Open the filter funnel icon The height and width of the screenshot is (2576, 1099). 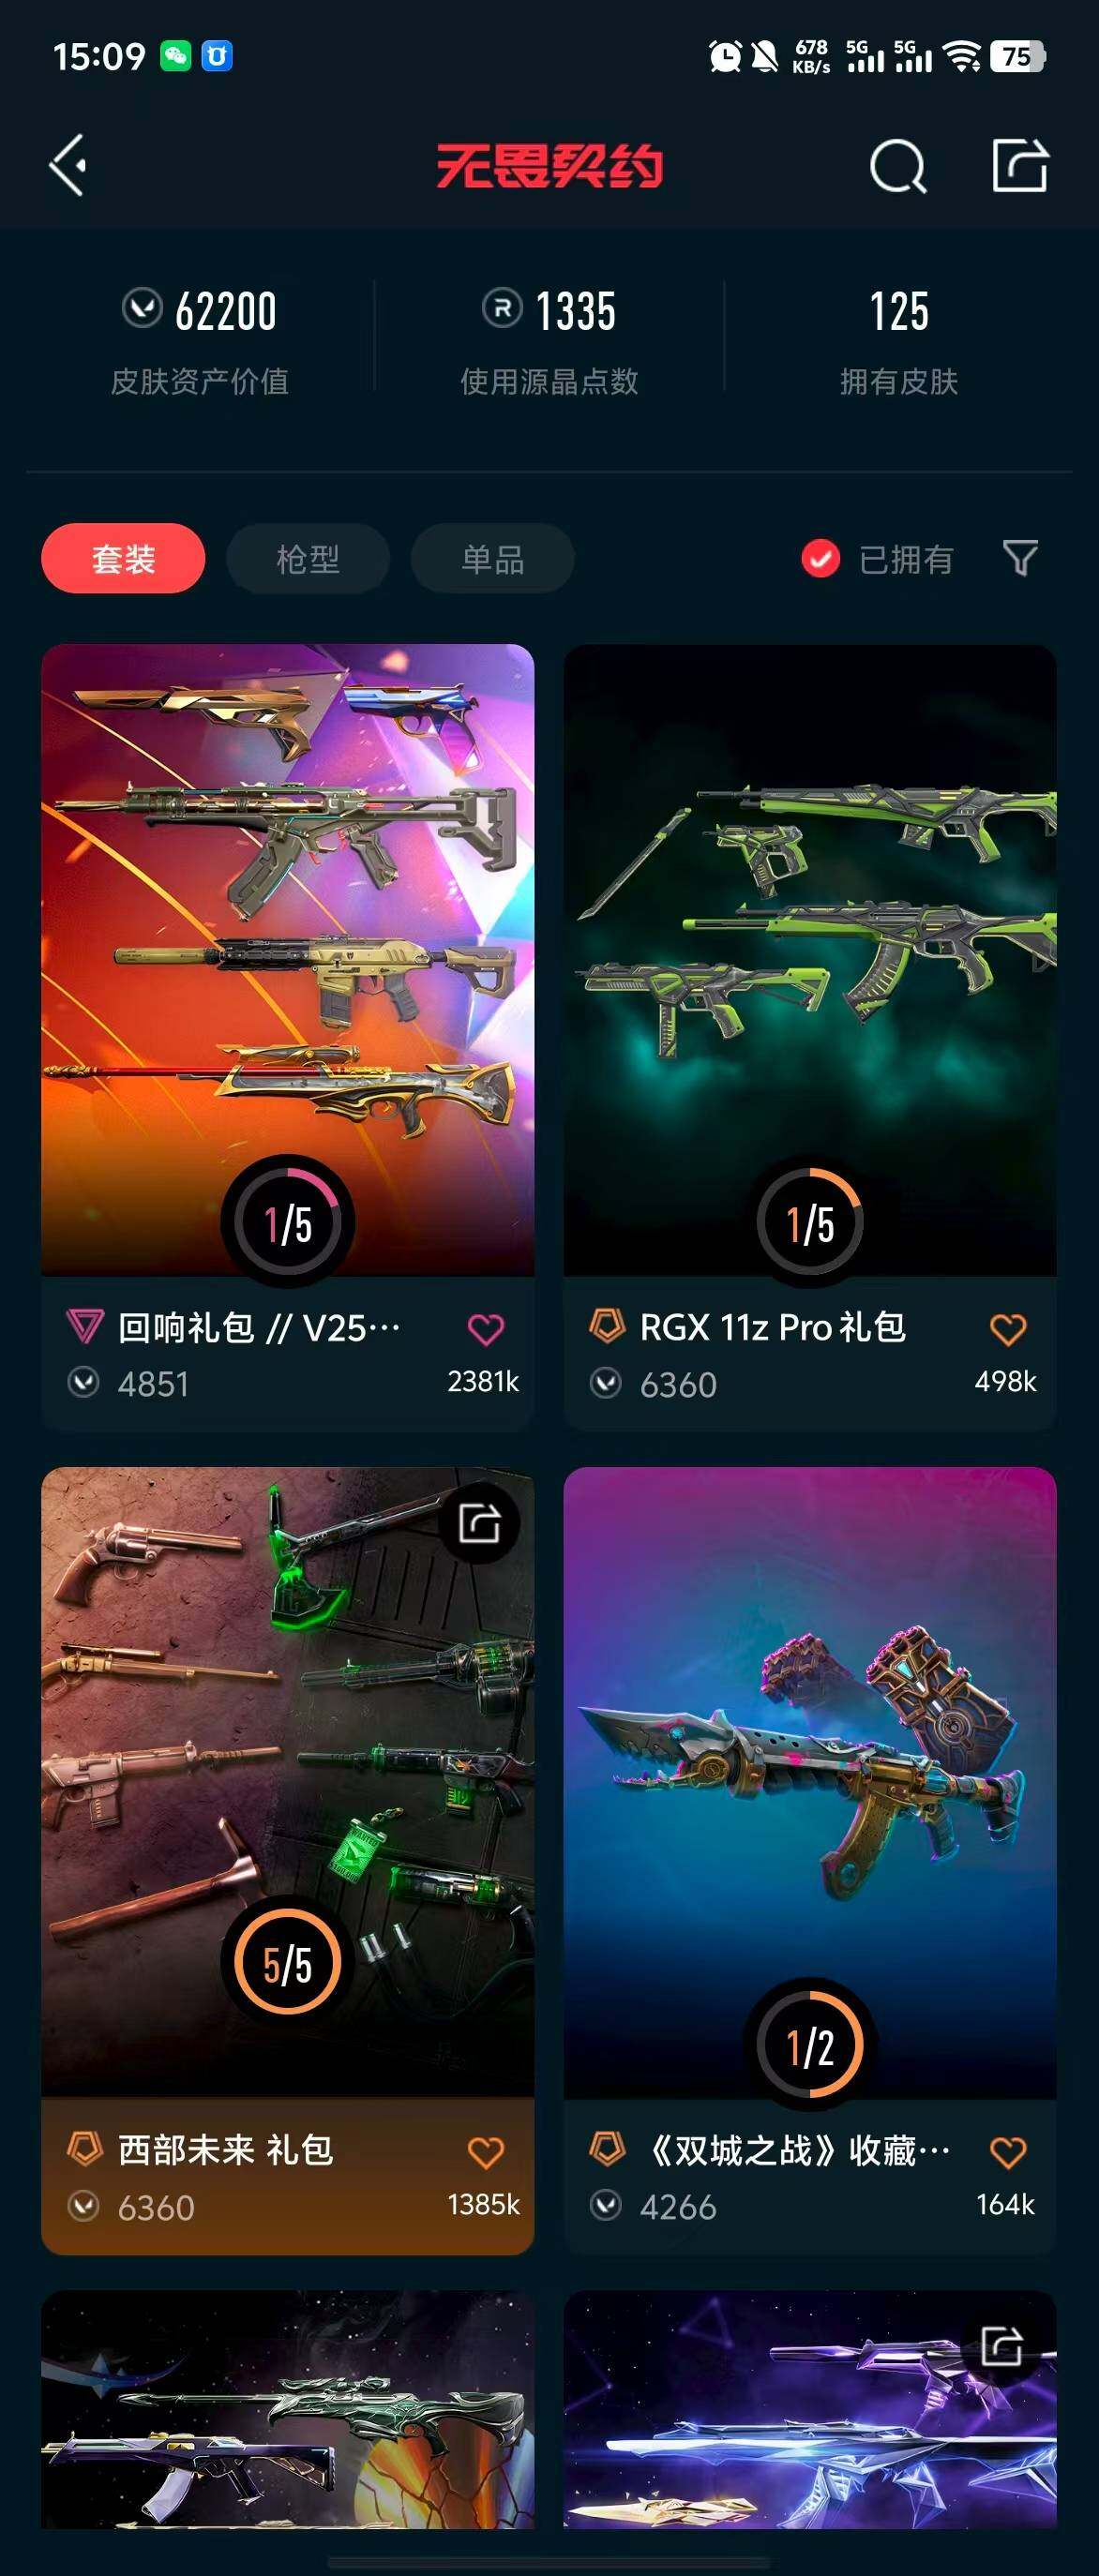pos(1020,558)
